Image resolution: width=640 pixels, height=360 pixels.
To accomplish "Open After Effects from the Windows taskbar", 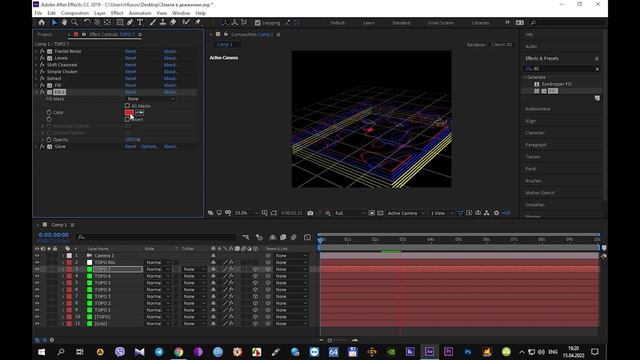I will tap(429, 352).
